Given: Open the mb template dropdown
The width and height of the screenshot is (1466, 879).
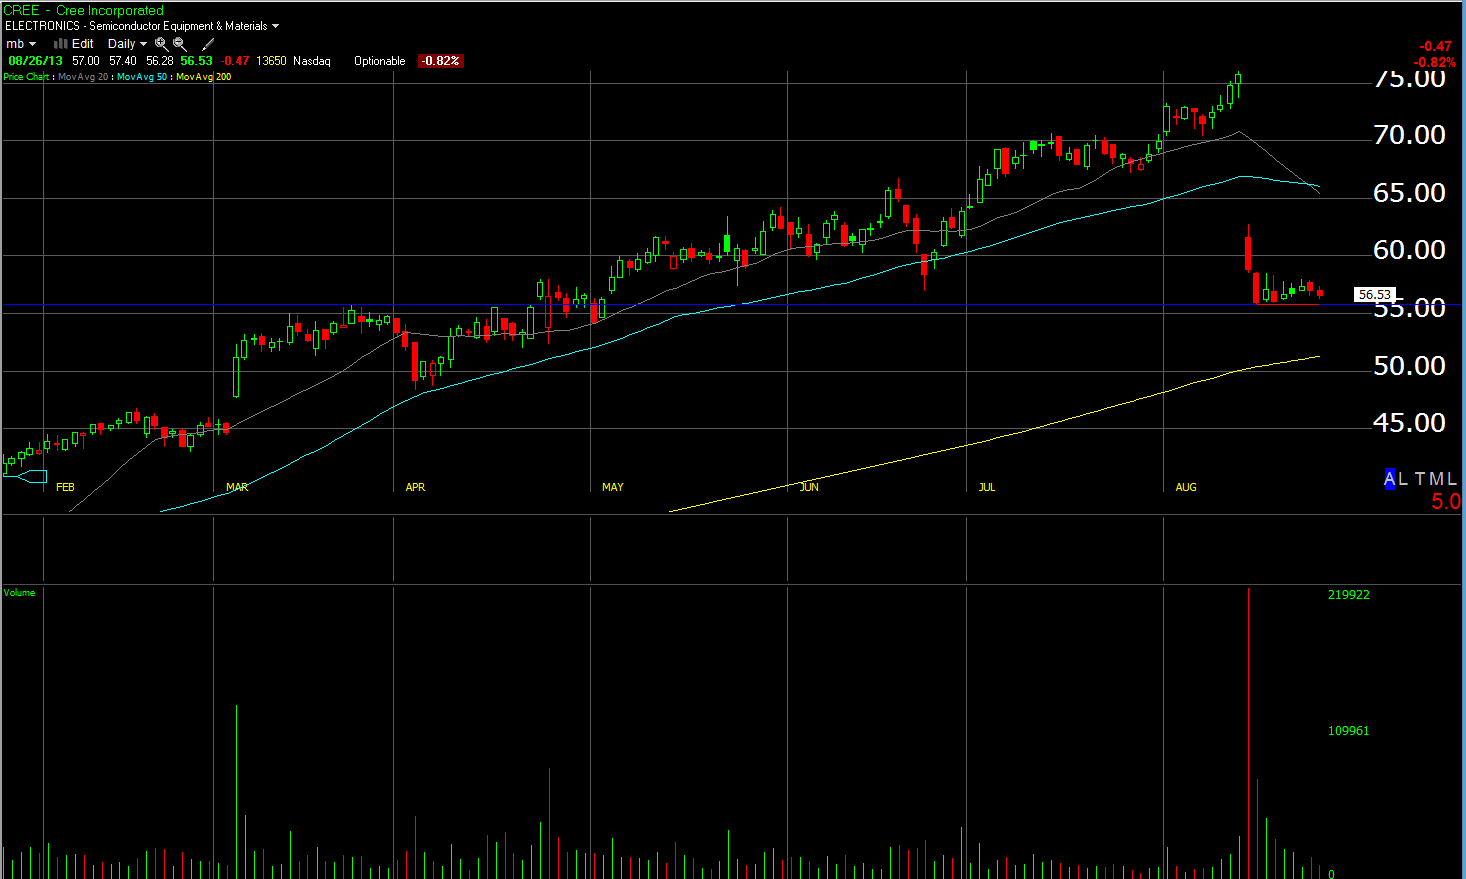Looking at the screenshot, I should click(x=21, y=44).
